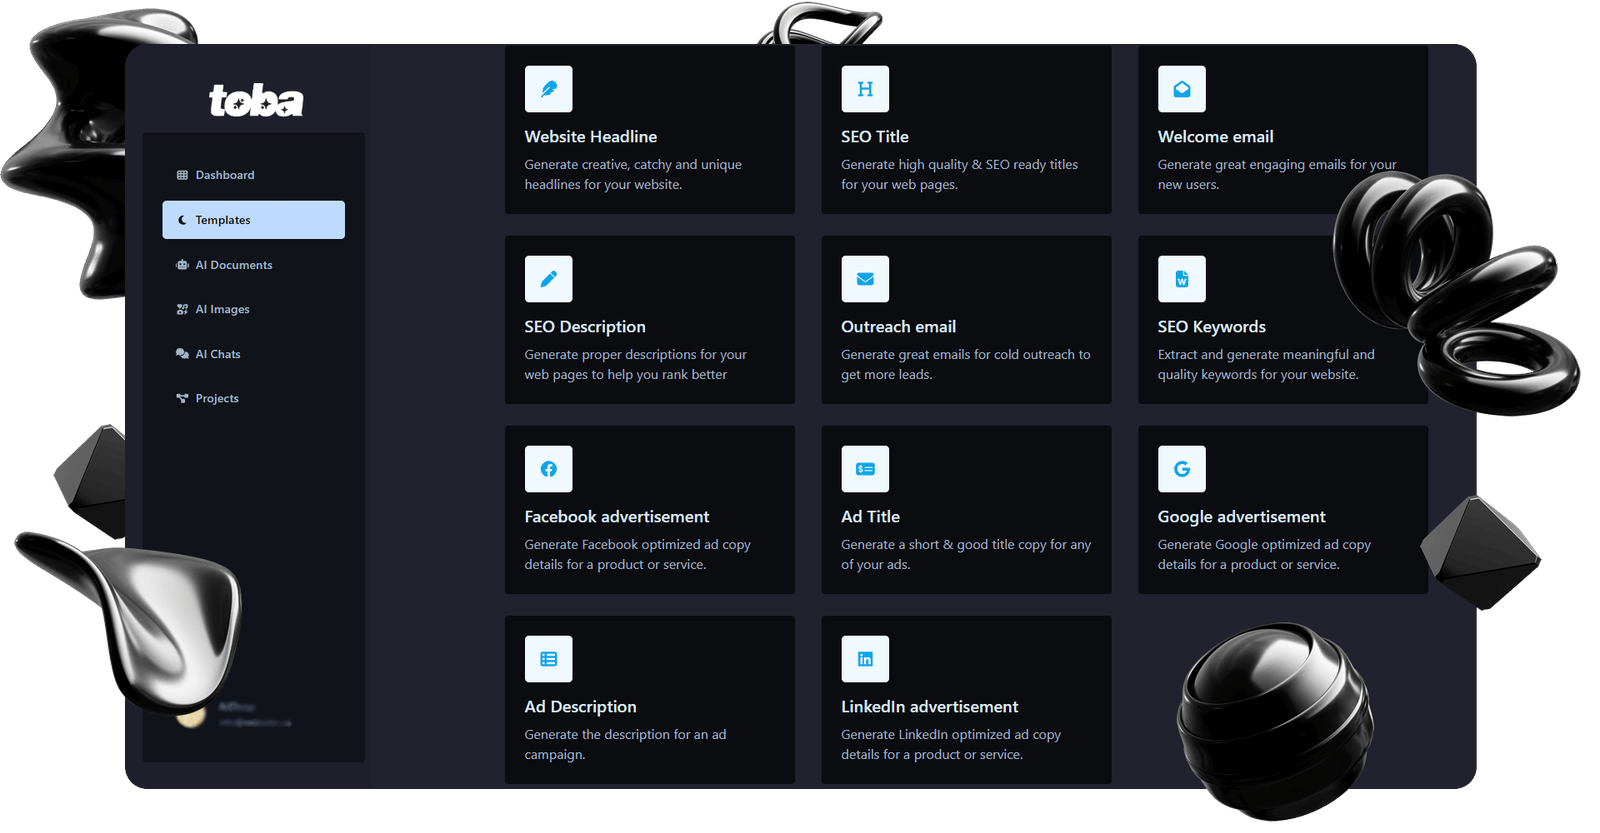Open Dashboard from the sidebar
Viewport: 1600px width, 833px height.
(224, 175)
